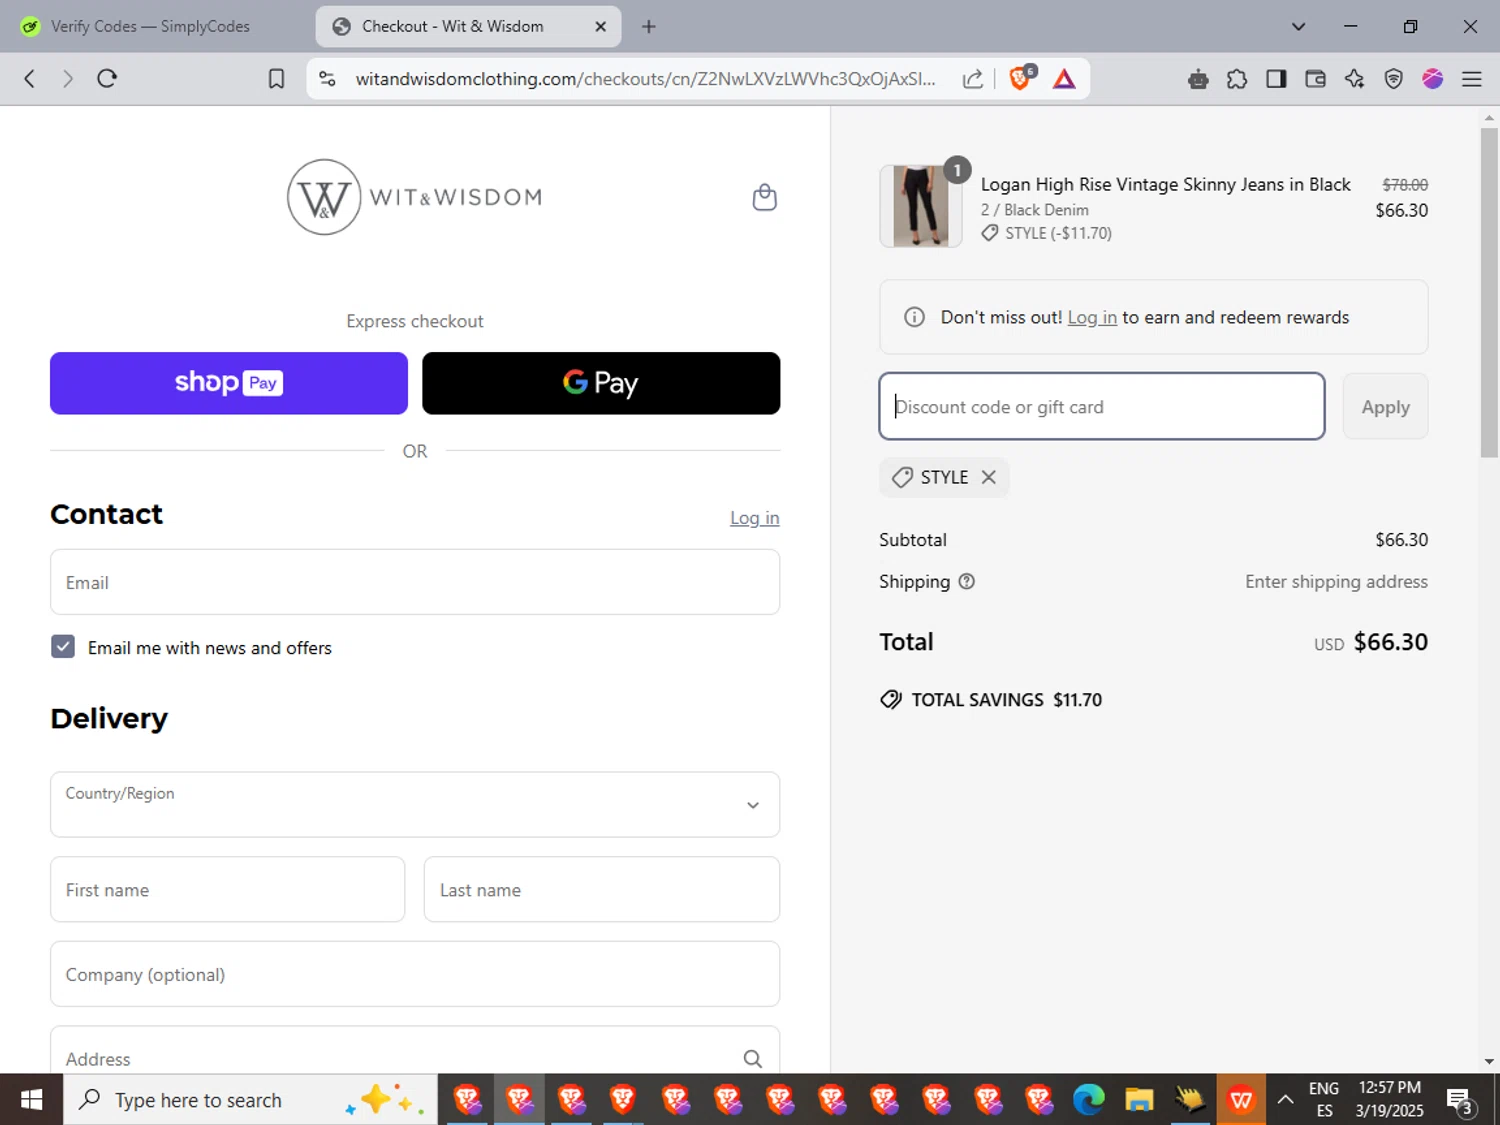Show hidden system tray icons chevron
Image resolution: width=1500 pixels, height=1125 pixels.
pyautogui.click(x=1285, y=1100)
